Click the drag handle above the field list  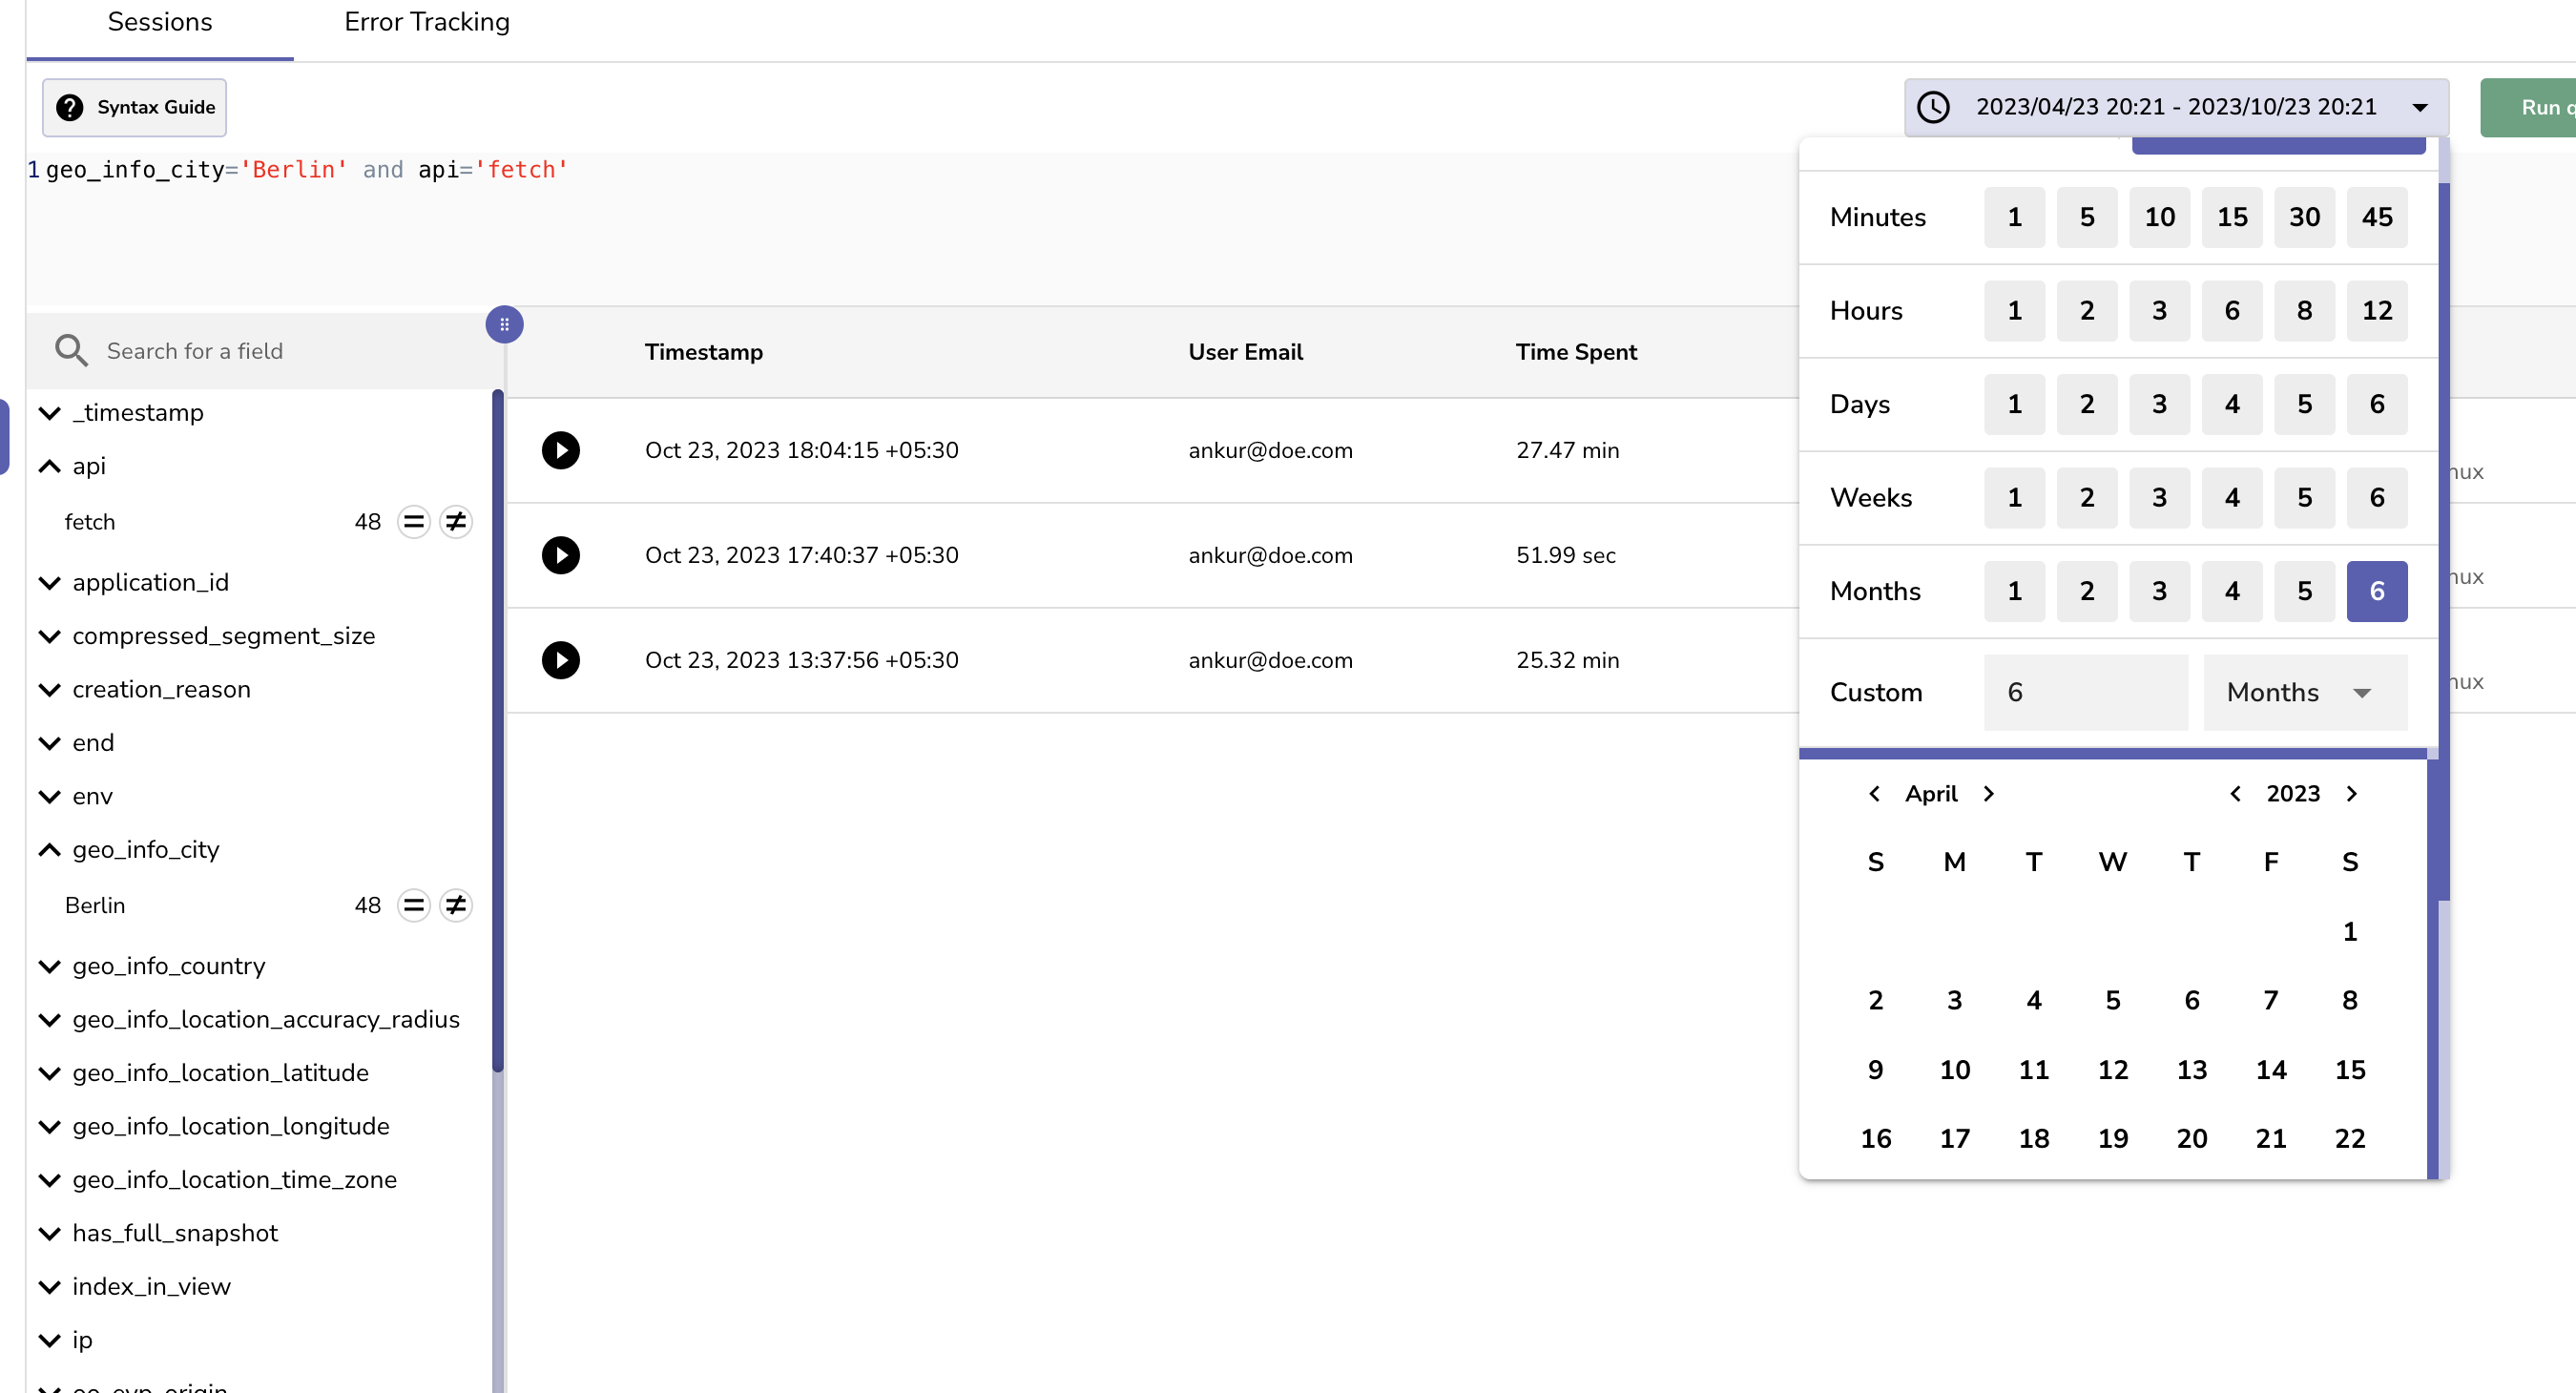pos(505,323)
